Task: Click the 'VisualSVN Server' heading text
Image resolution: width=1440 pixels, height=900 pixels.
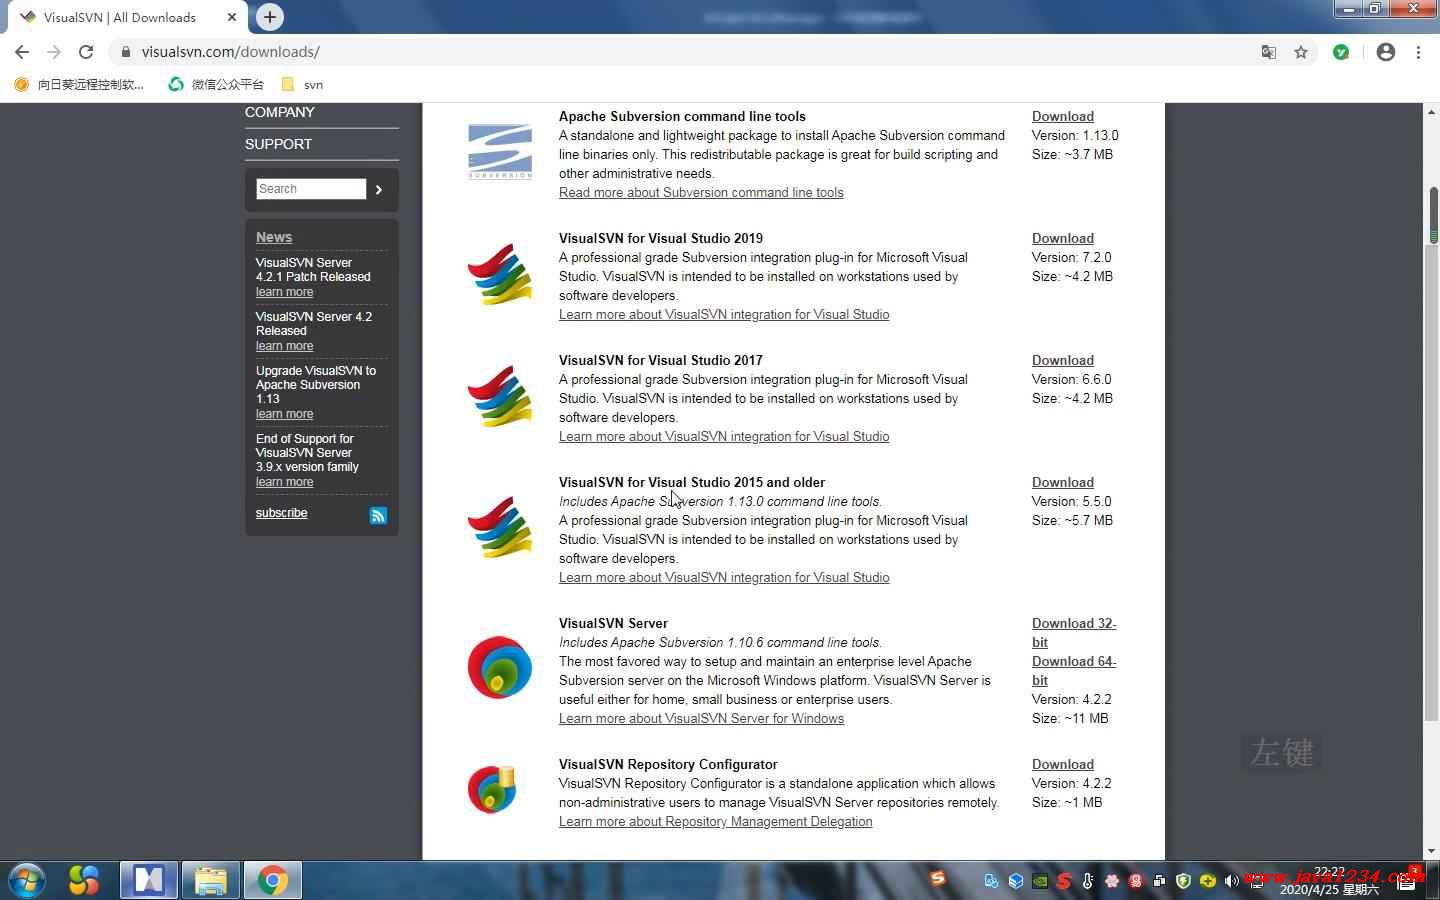Action: pos(613,623)
